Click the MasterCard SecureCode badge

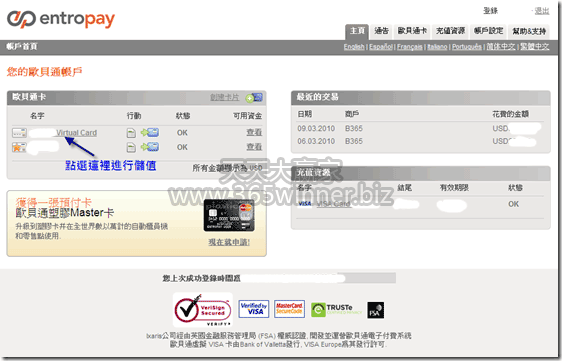289,309
